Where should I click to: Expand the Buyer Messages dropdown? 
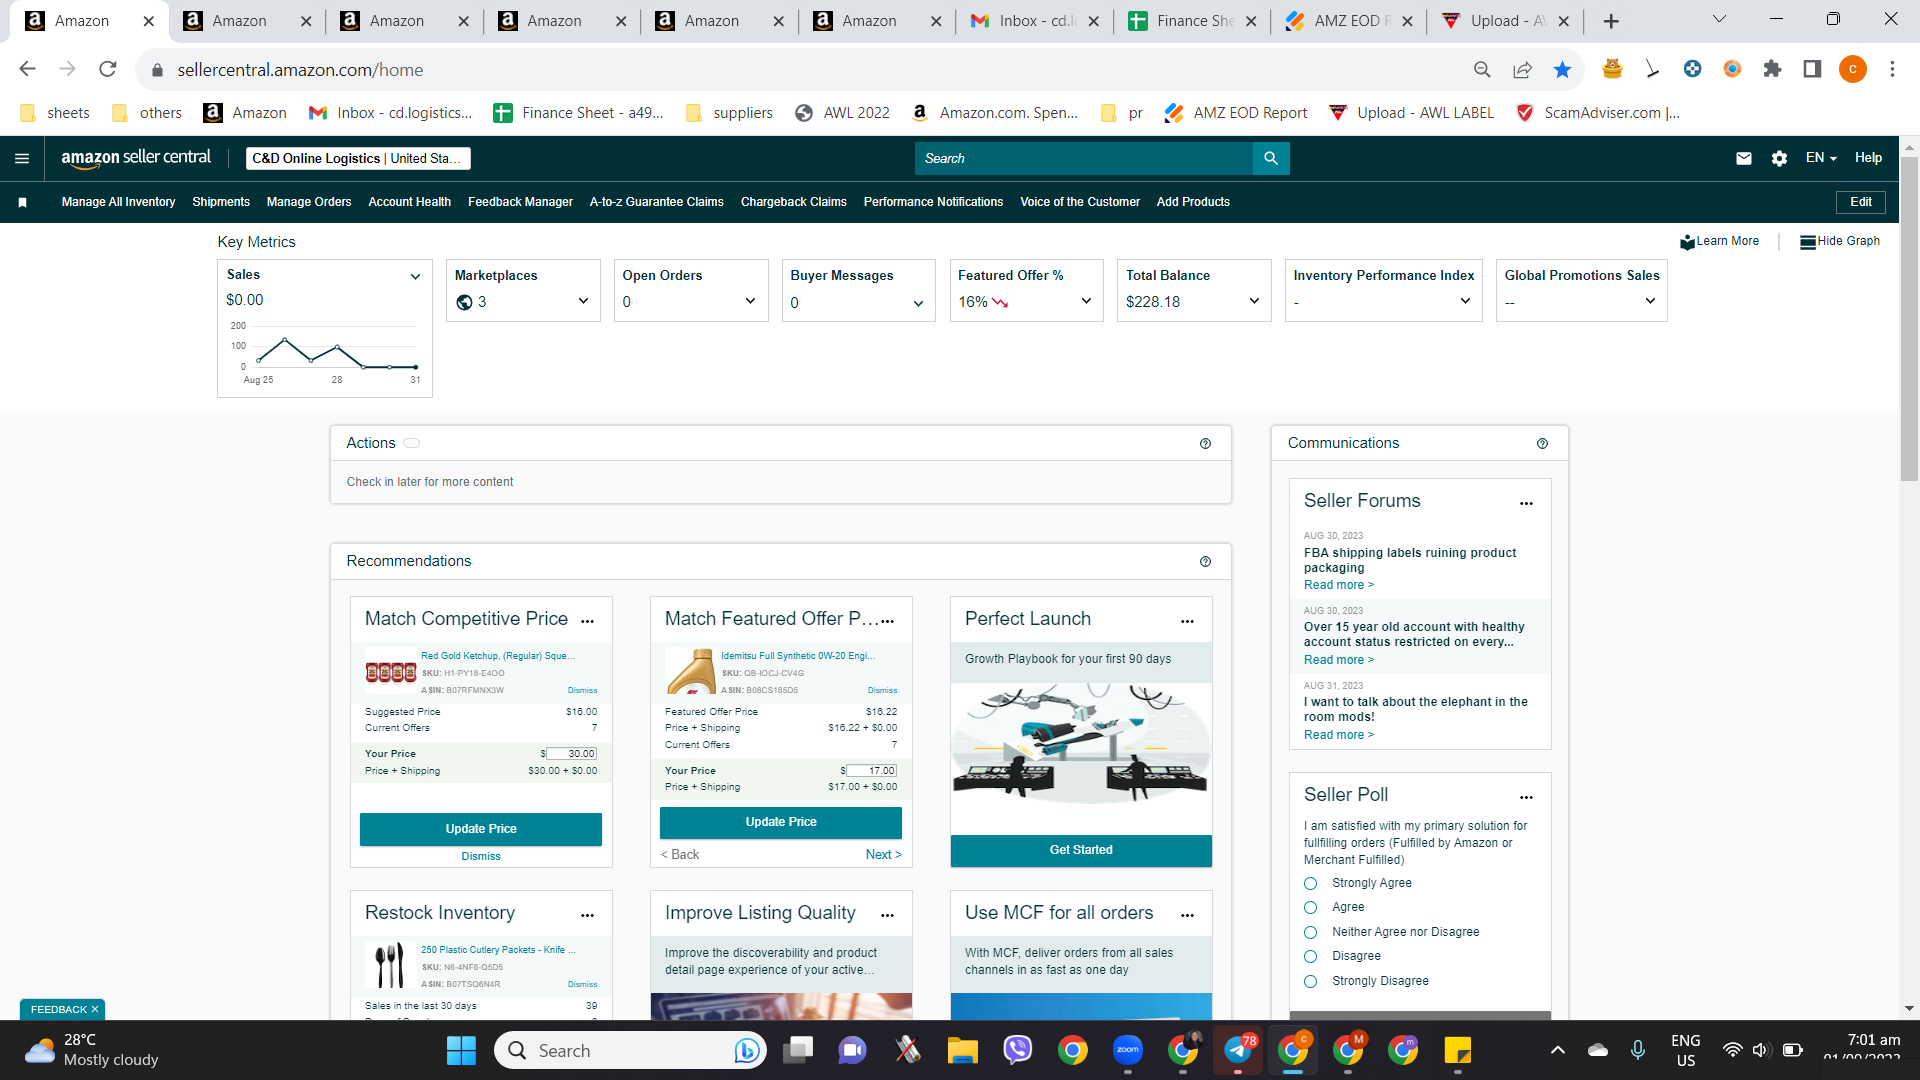coord(918,303)
